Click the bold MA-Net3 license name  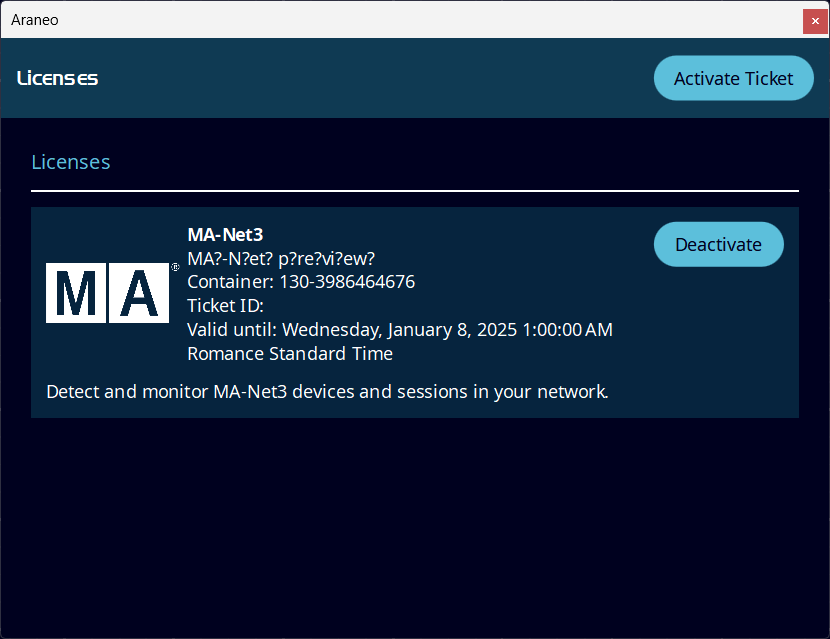click(x=225, y=235)
